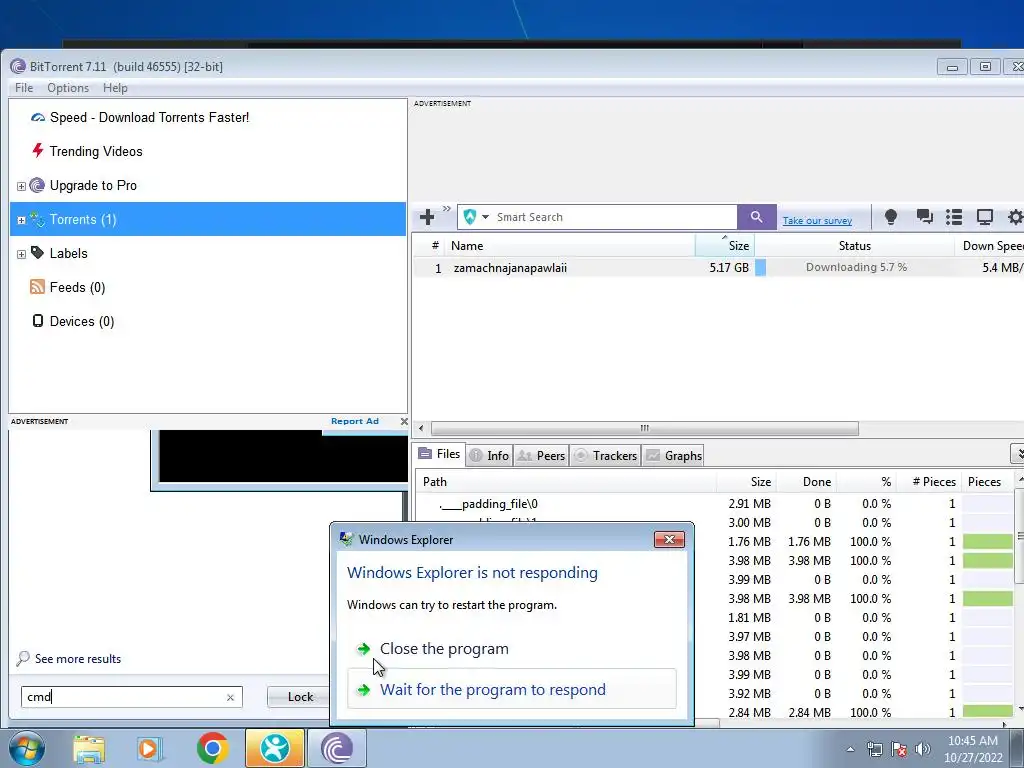
Task: Click the remote monitor icon in toolbar
Action: (984, 217)
